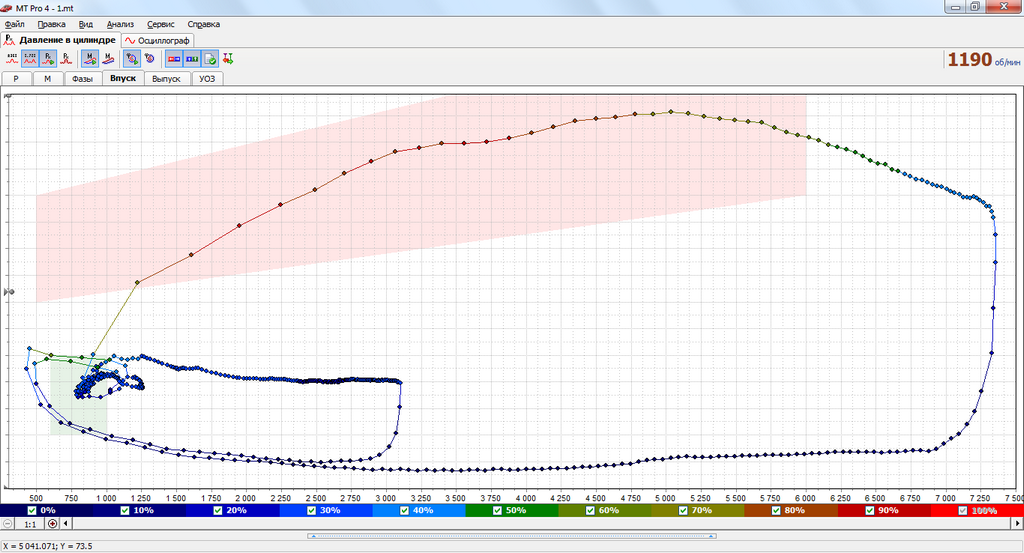
Task: Select the Выпуск tab
Action: pos(166,78)
